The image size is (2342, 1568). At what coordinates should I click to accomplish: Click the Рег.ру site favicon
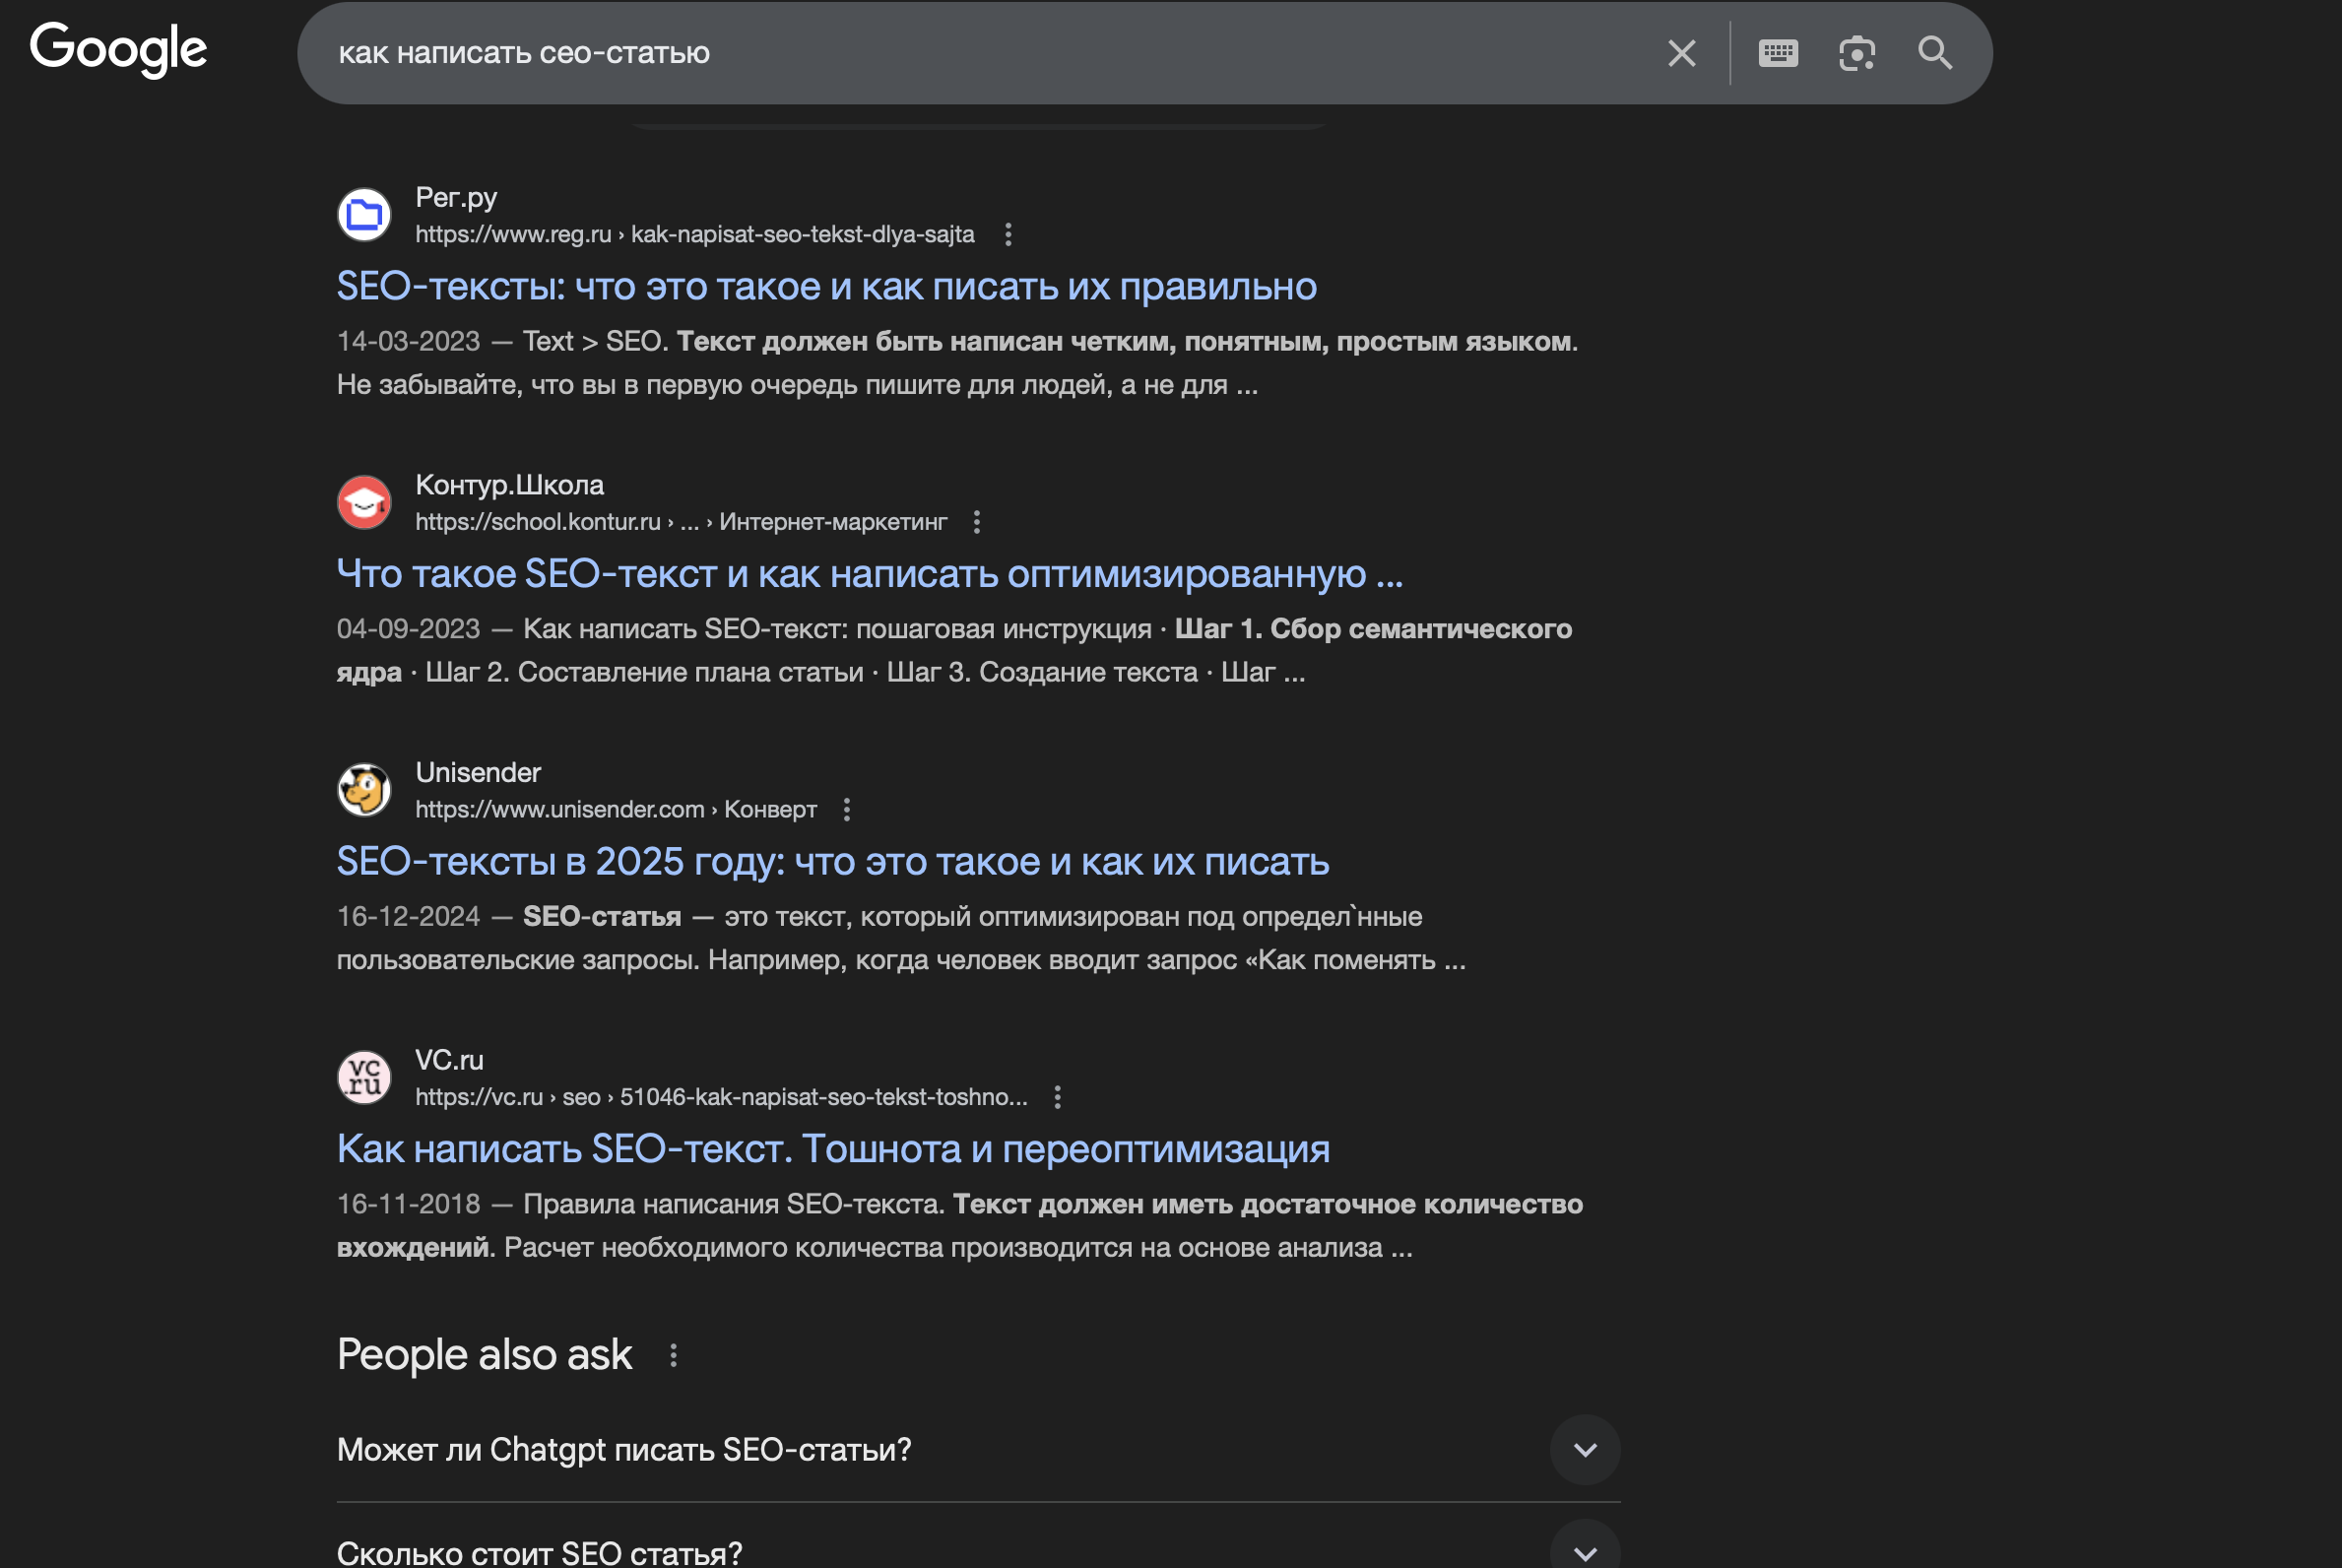pos(364,214)
